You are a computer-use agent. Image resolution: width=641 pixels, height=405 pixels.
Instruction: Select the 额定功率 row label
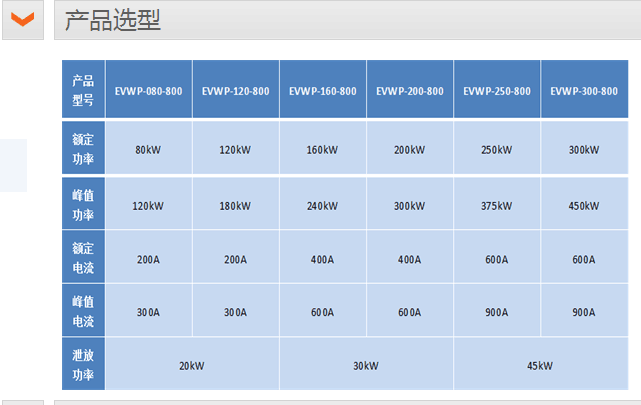[x=83, y=149]
